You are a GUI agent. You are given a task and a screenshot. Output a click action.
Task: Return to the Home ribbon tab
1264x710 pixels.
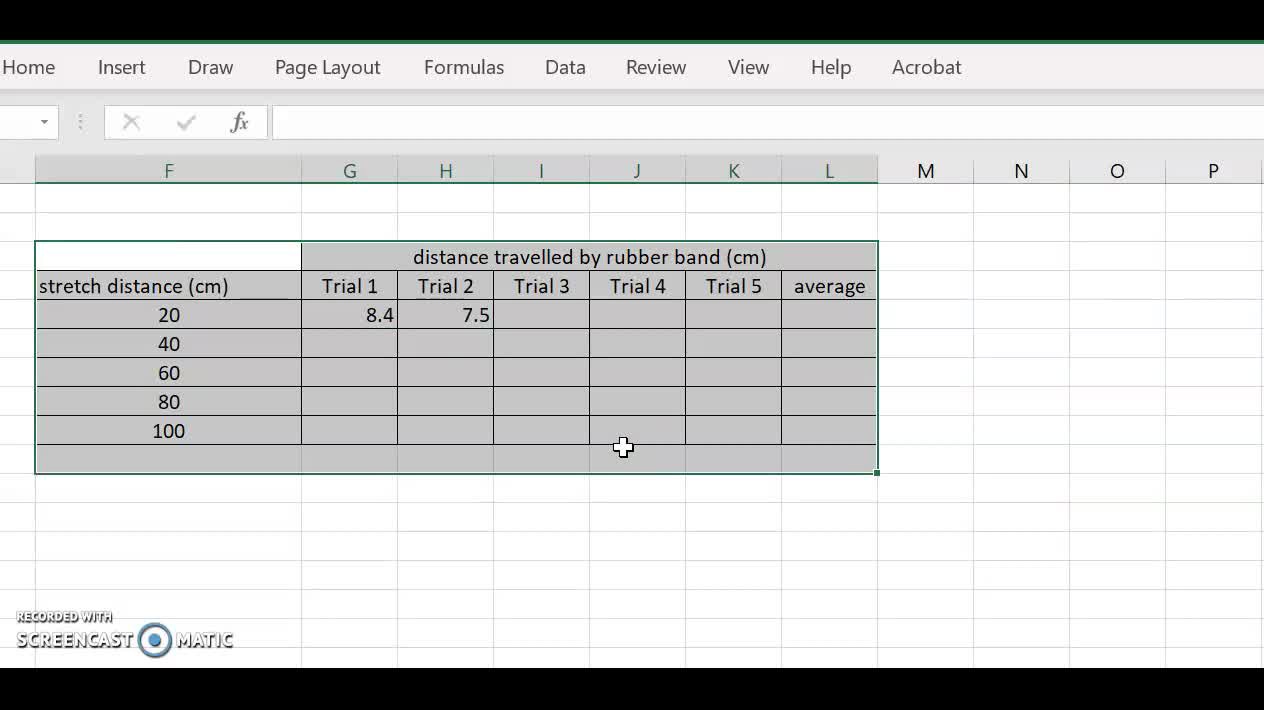click(28, 67)
